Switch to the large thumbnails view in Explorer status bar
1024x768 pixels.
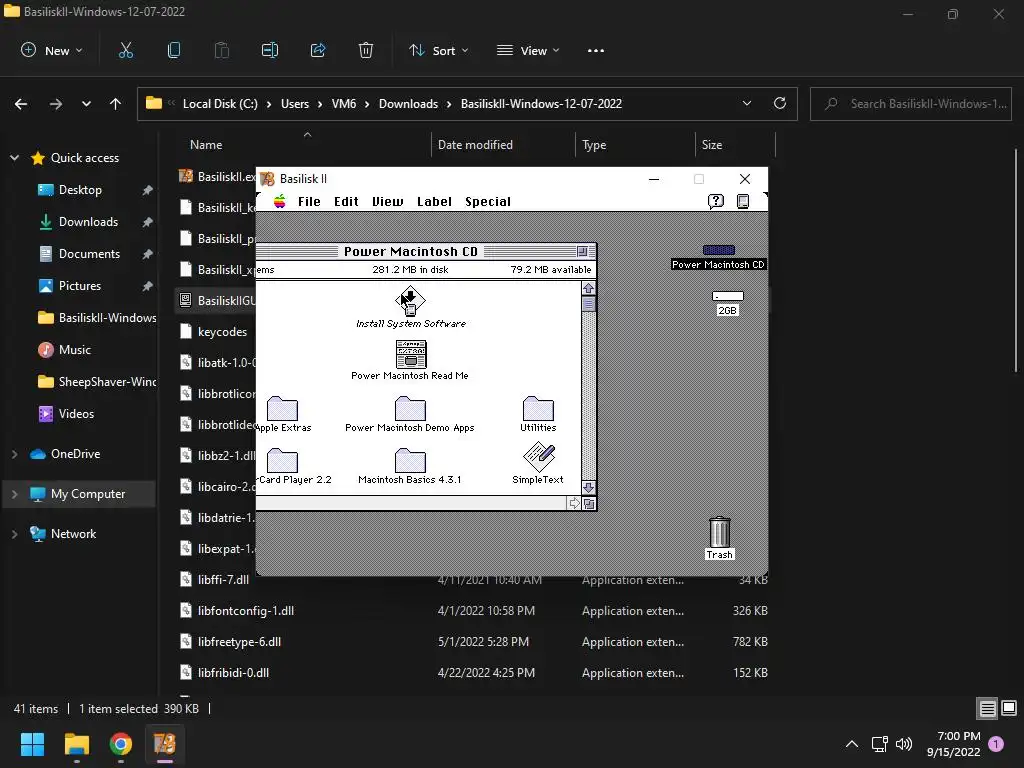[x=1009, y=708]
